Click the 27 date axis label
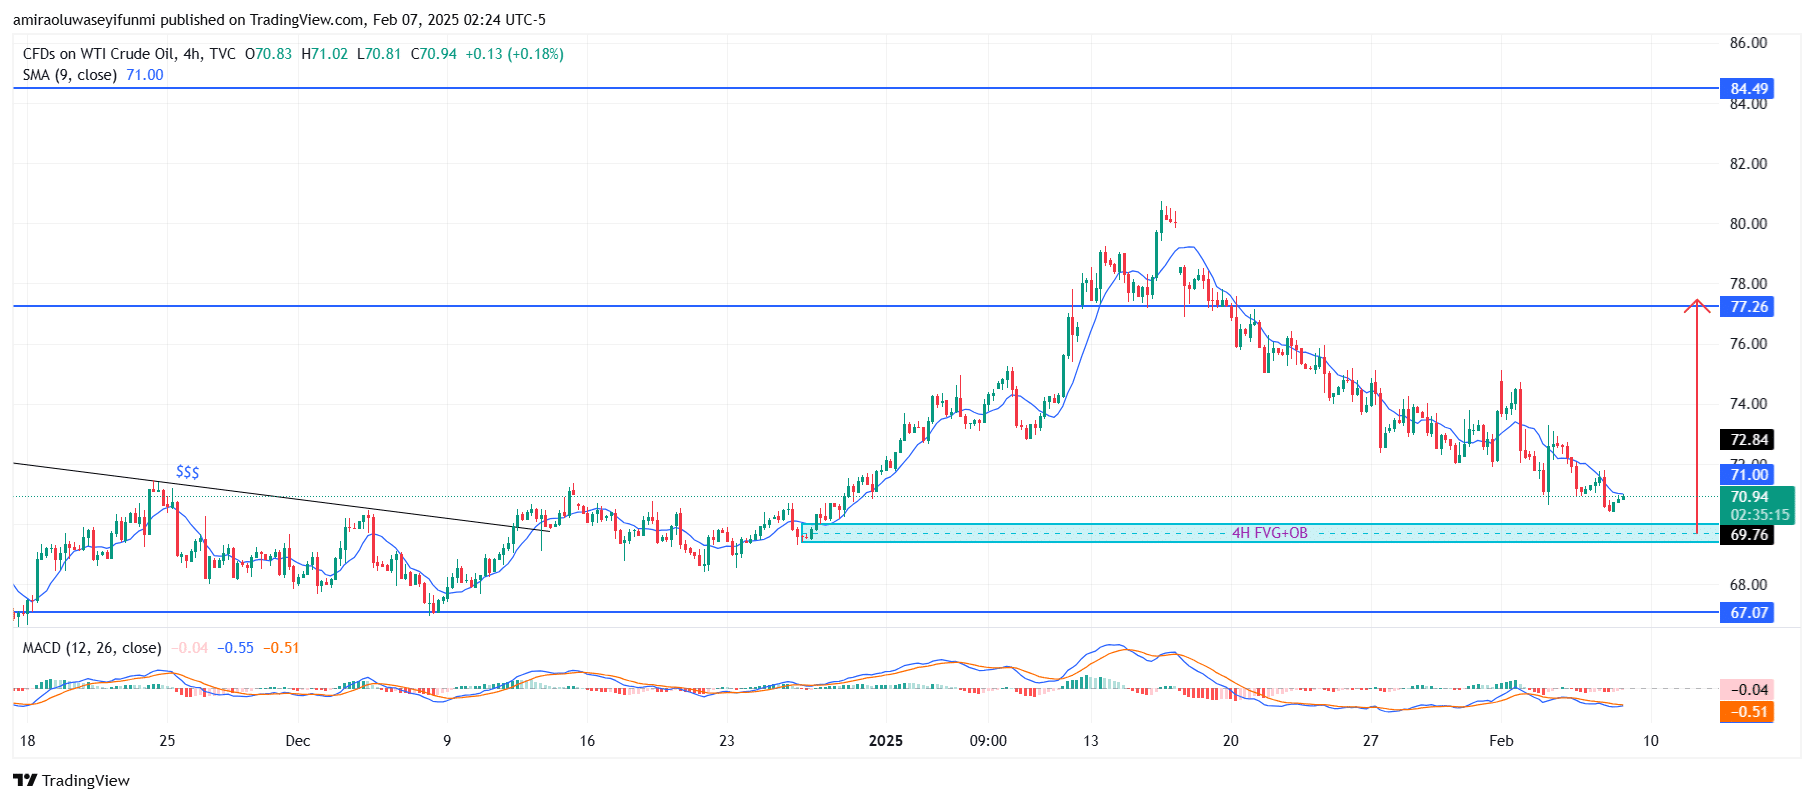1814x802 pixels. click(1370, 741)
